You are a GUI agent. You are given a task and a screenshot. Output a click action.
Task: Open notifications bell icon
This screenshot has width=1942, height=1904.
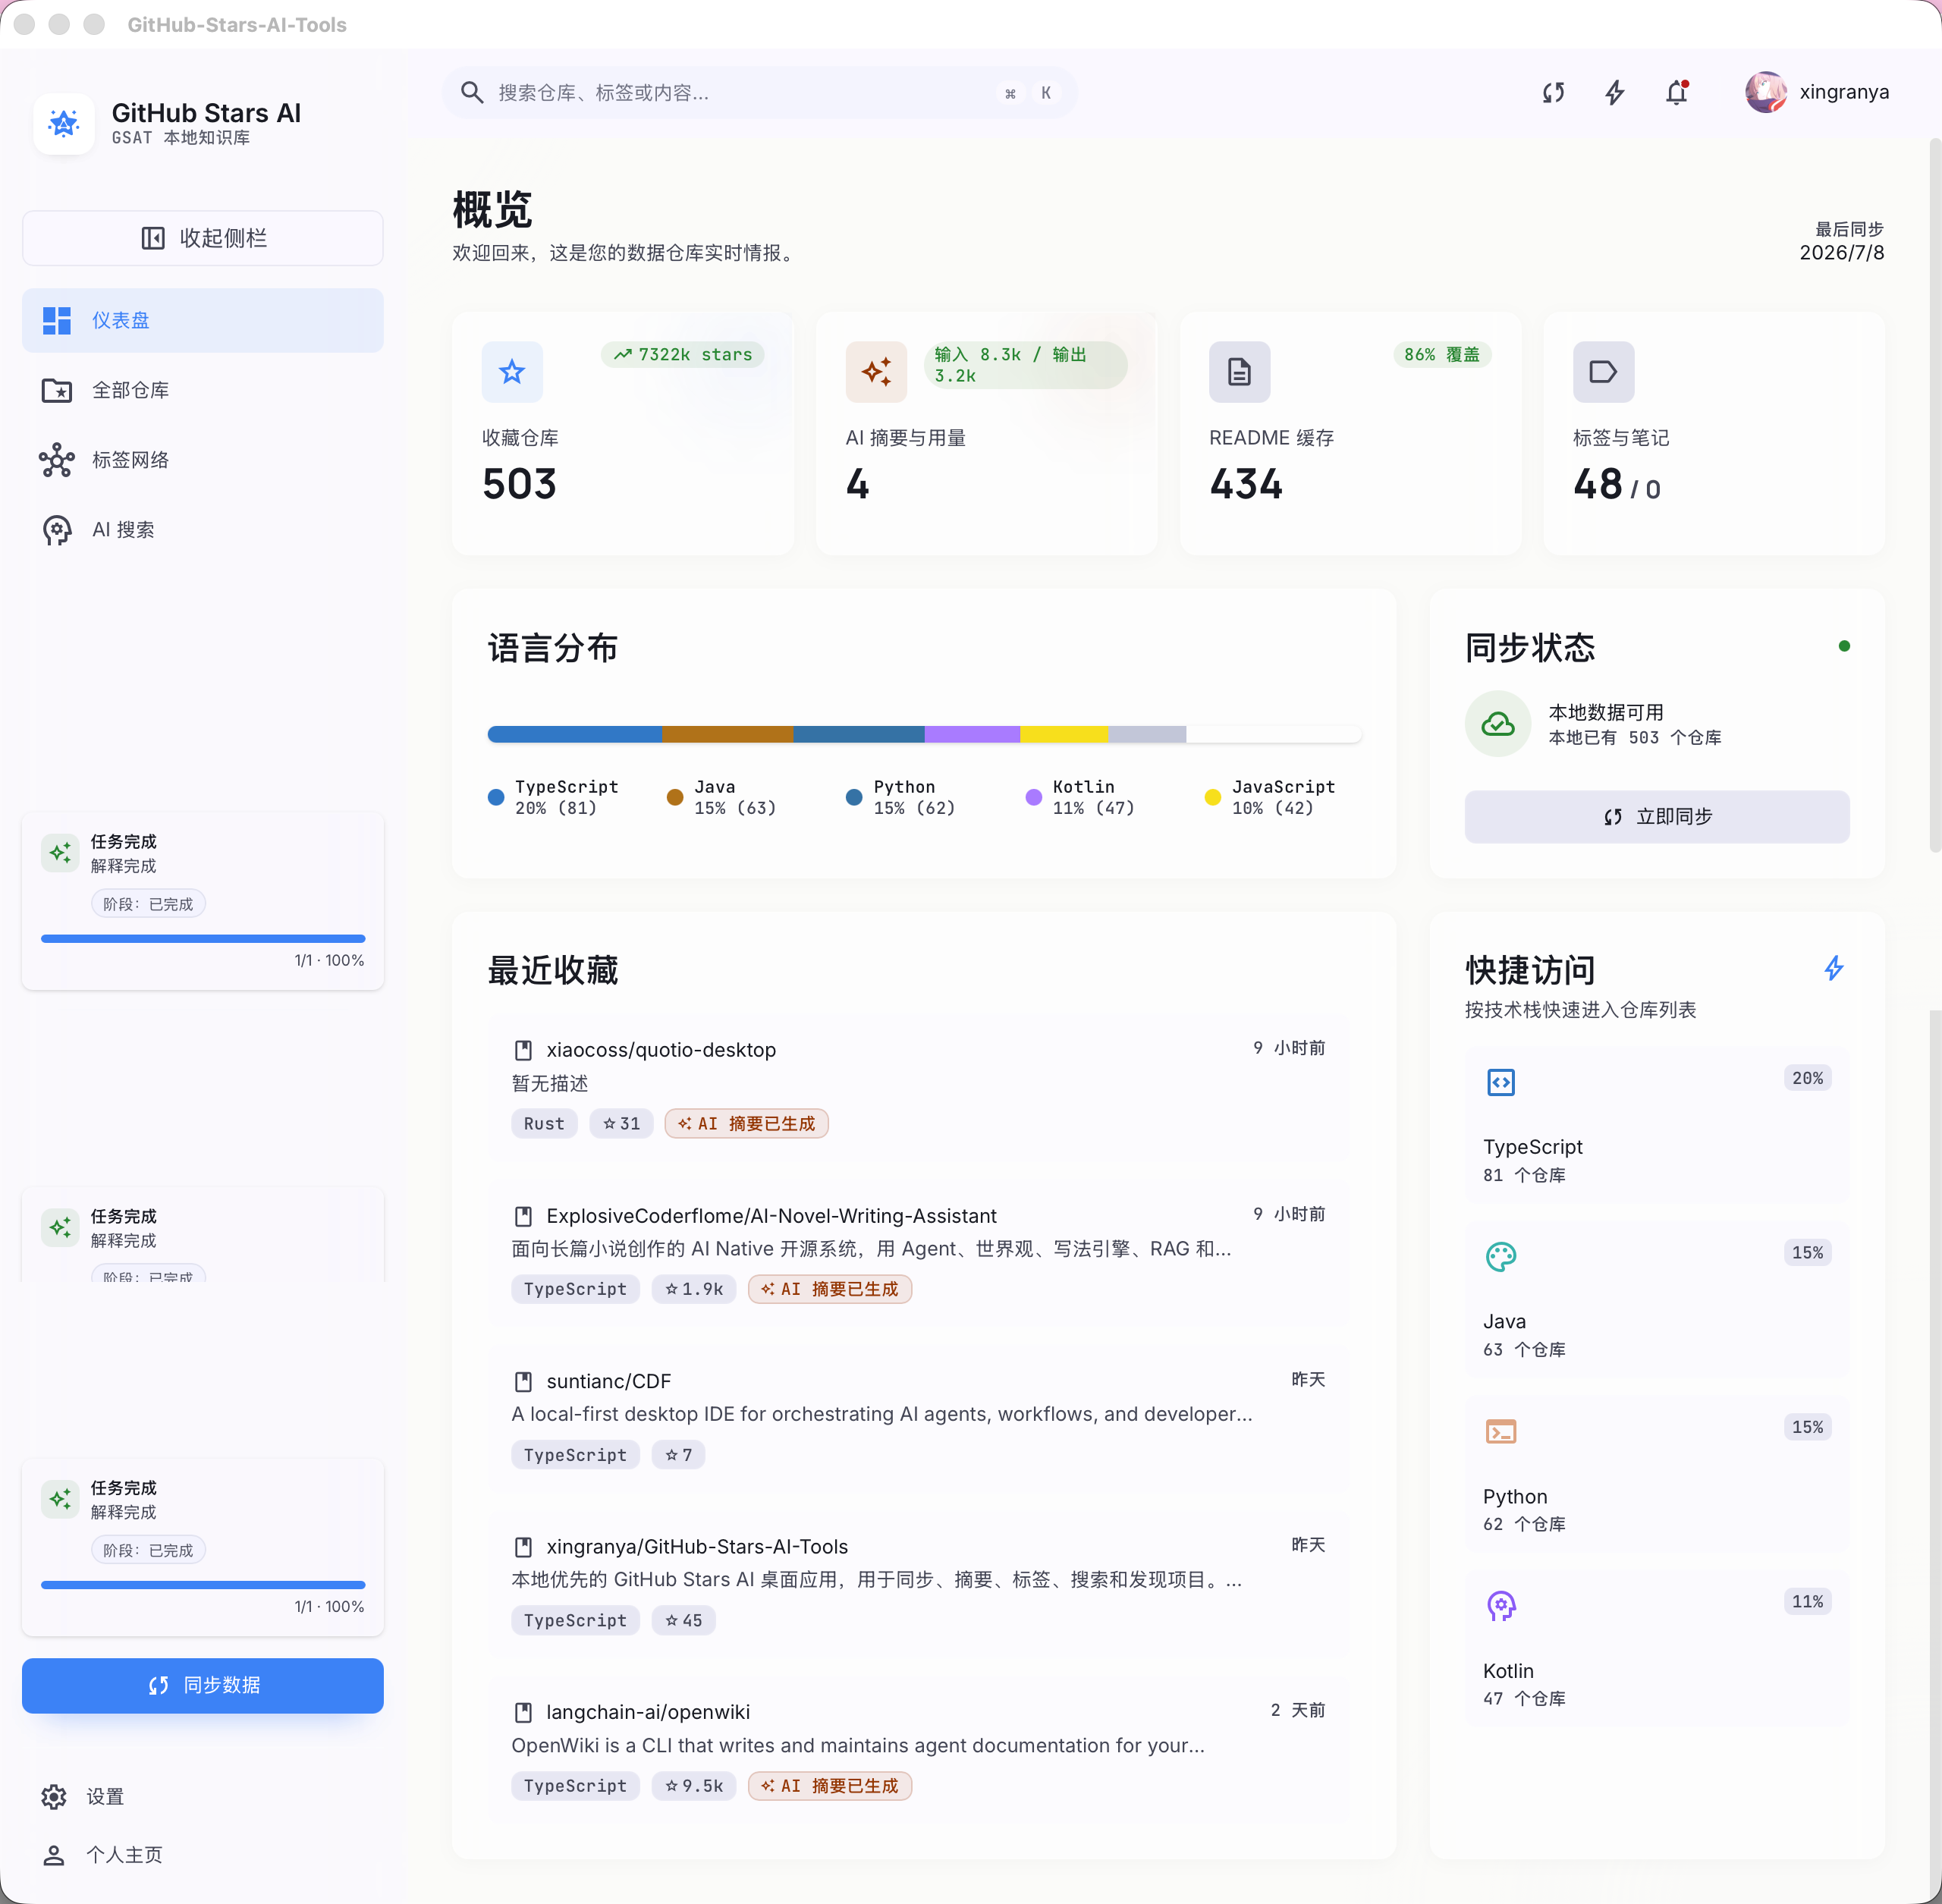click(1677, 93)
